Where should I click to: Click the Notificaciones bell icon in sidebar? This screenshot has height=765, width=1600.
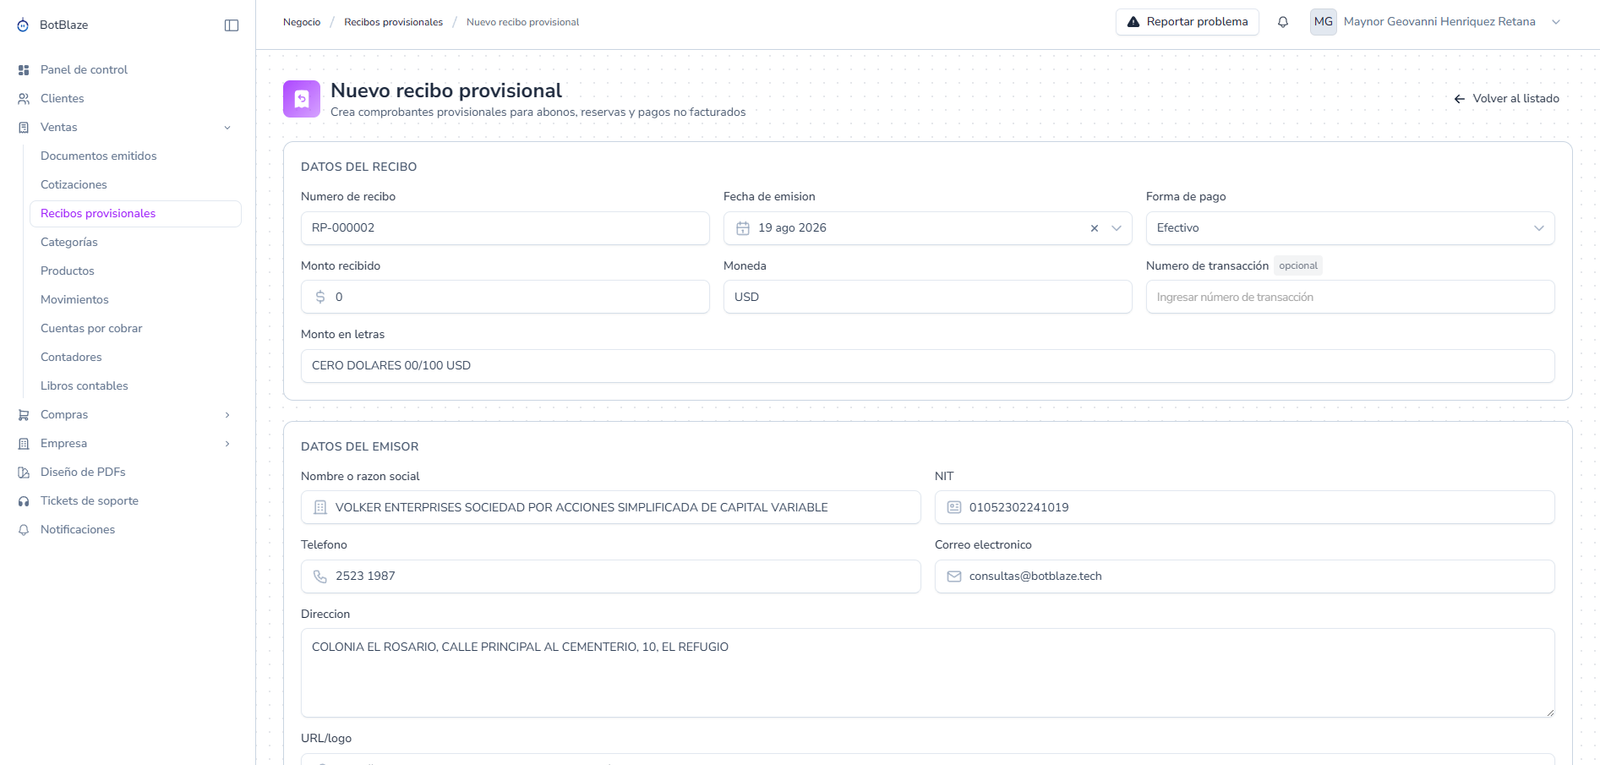point(24,530)
